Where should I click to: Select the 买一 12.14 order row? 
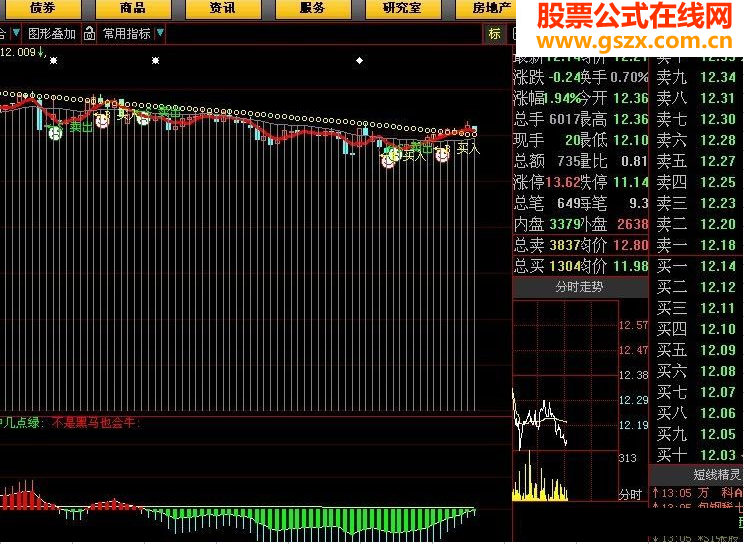[x=696, y=266]
